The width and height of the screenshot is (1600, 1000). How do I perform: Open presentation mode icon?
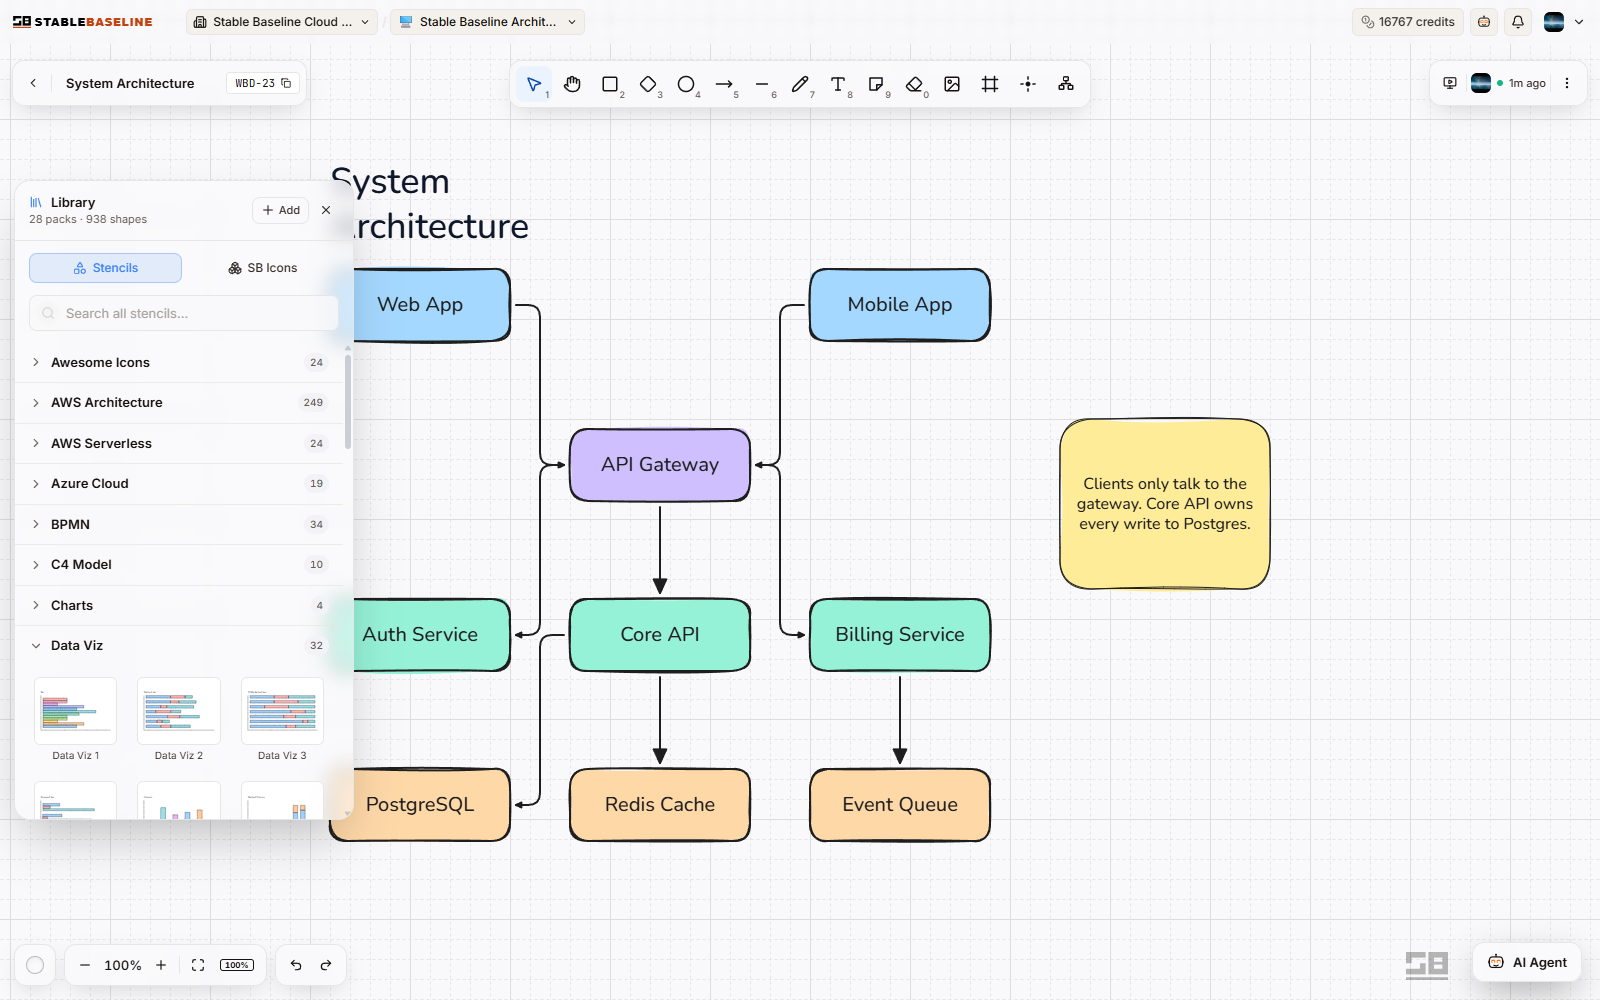tap(1450, 83)
